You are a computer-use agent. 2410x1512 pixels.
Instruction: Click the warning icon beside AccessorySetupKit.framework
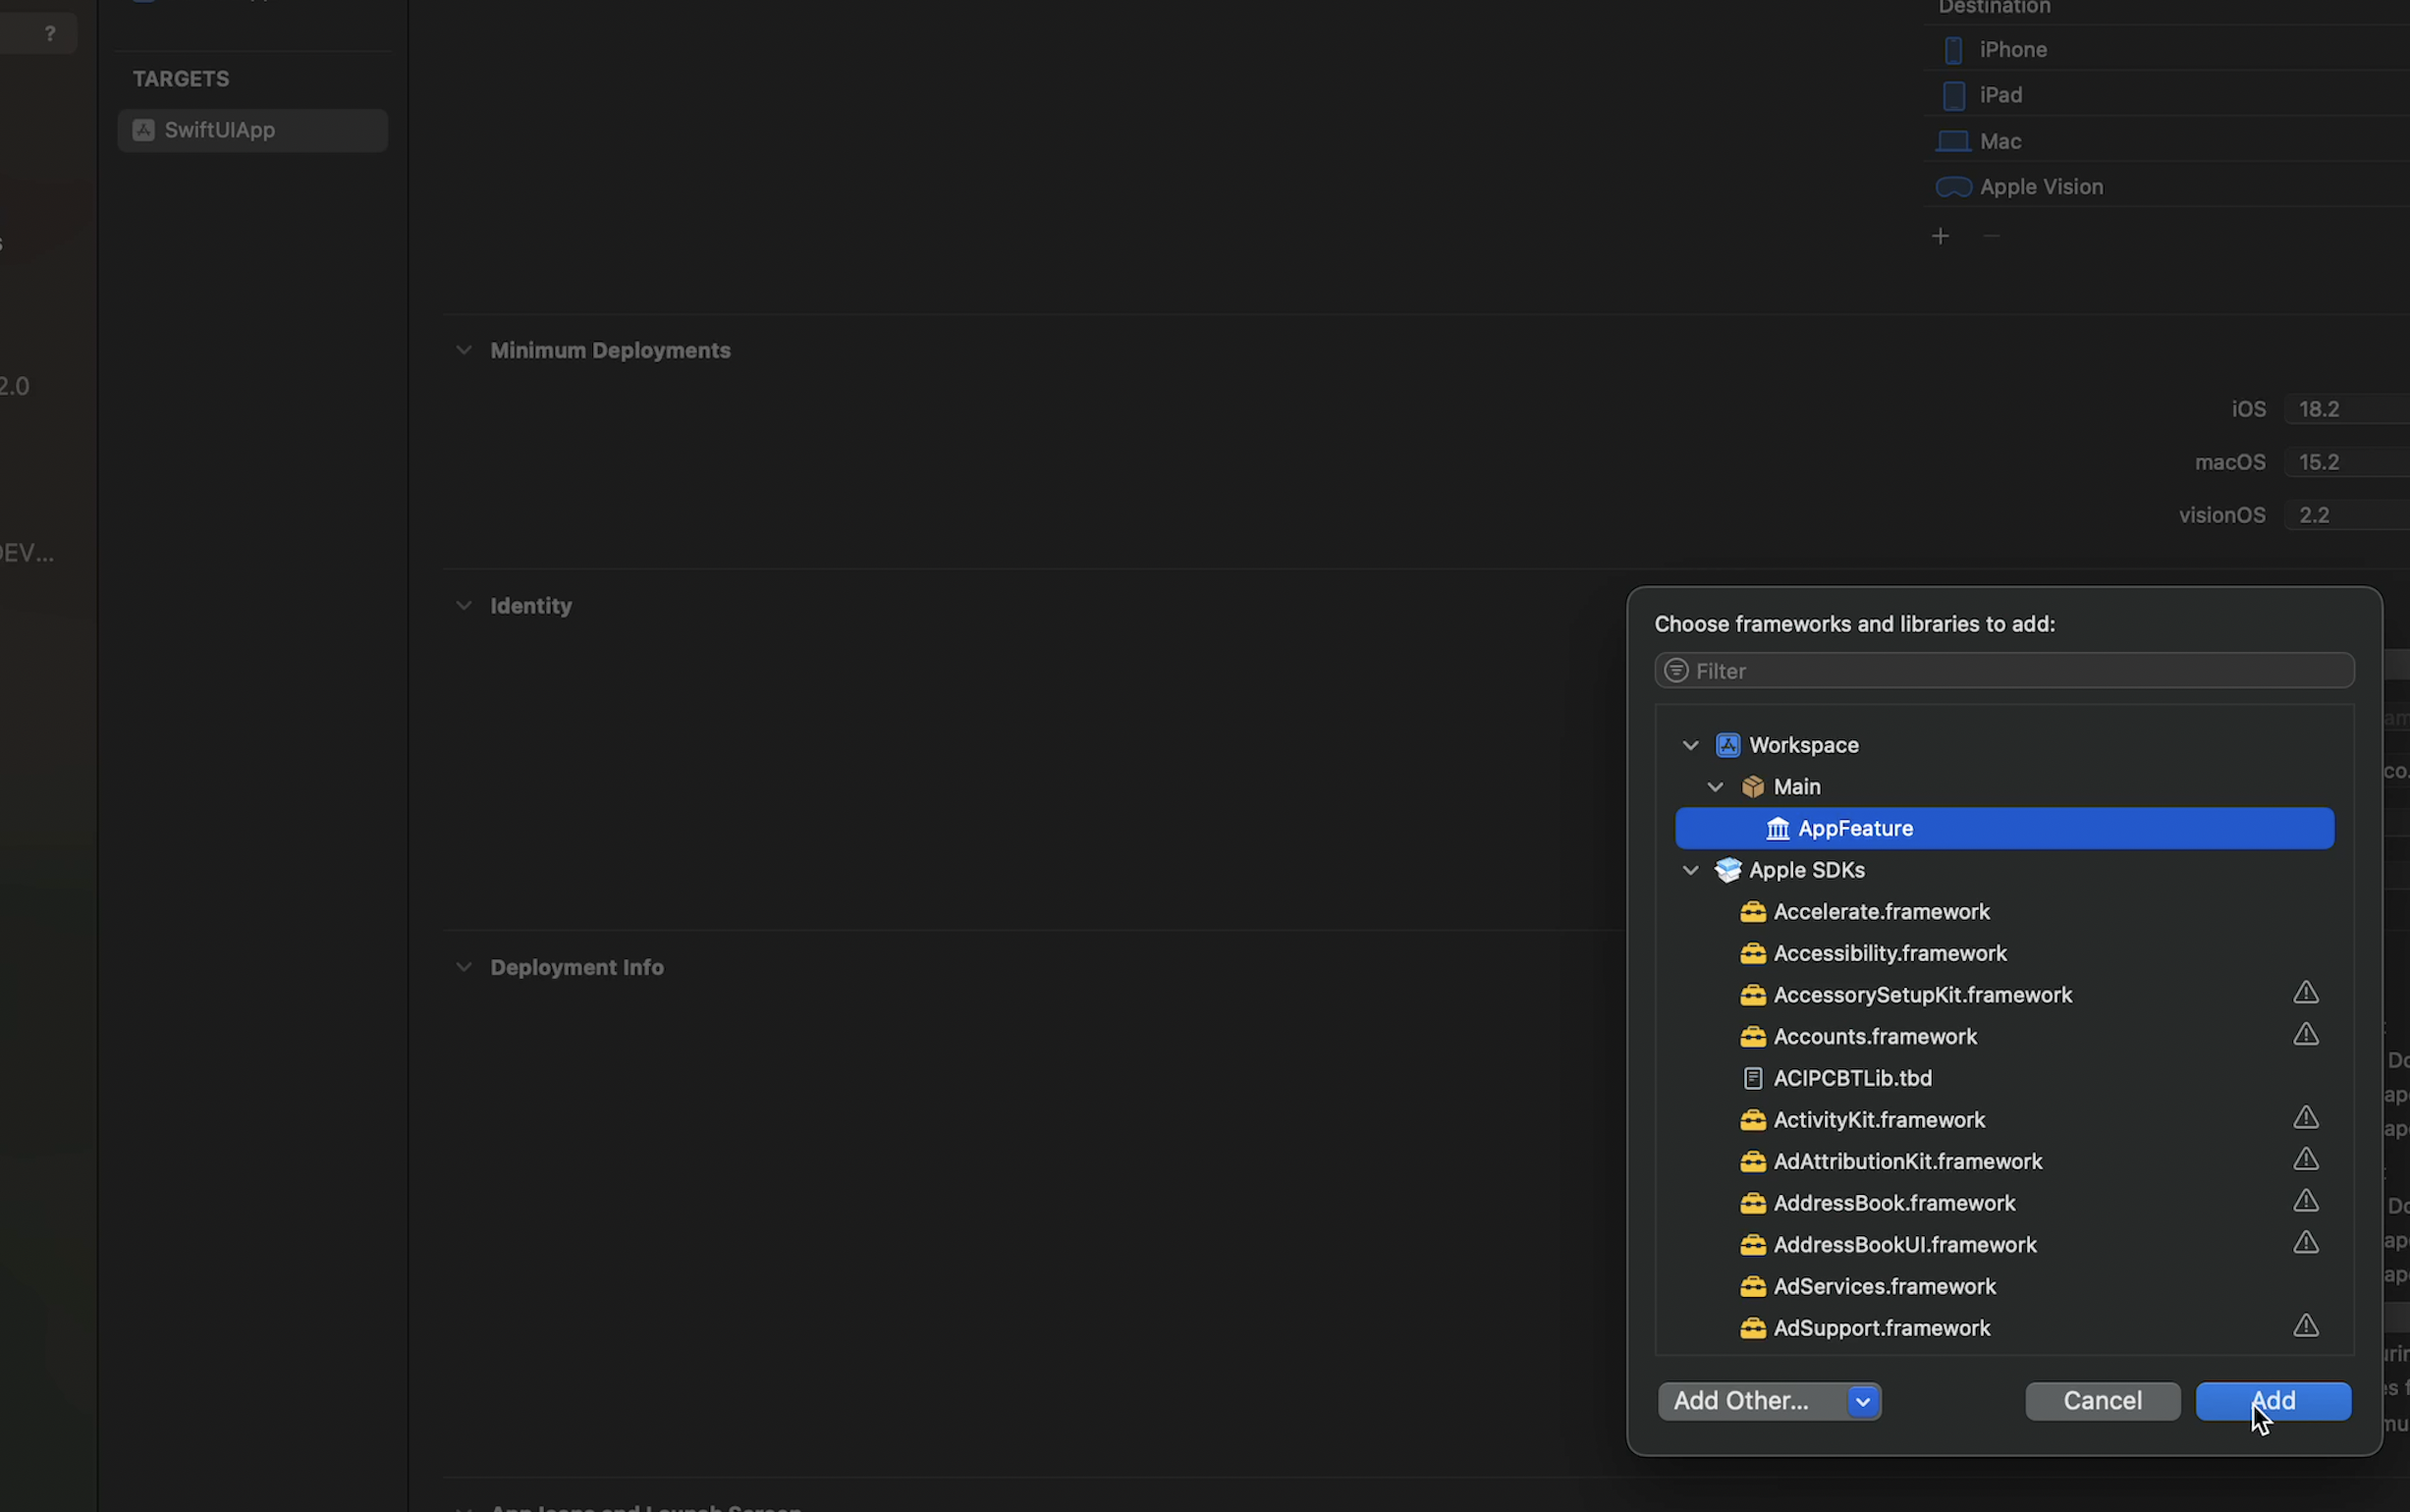(2305, 993)
